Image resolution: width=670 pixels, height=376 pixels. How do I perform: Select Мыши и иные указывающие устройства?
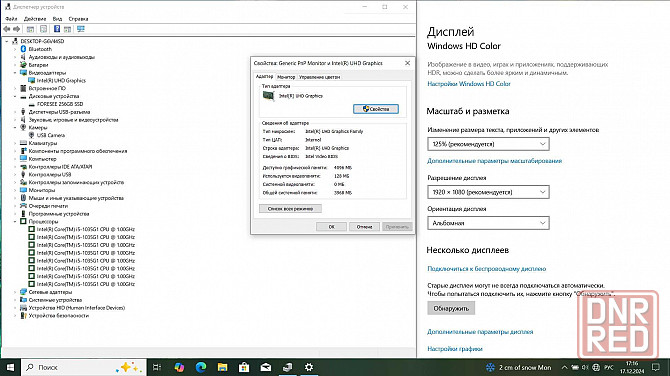[x=76, y=198]
